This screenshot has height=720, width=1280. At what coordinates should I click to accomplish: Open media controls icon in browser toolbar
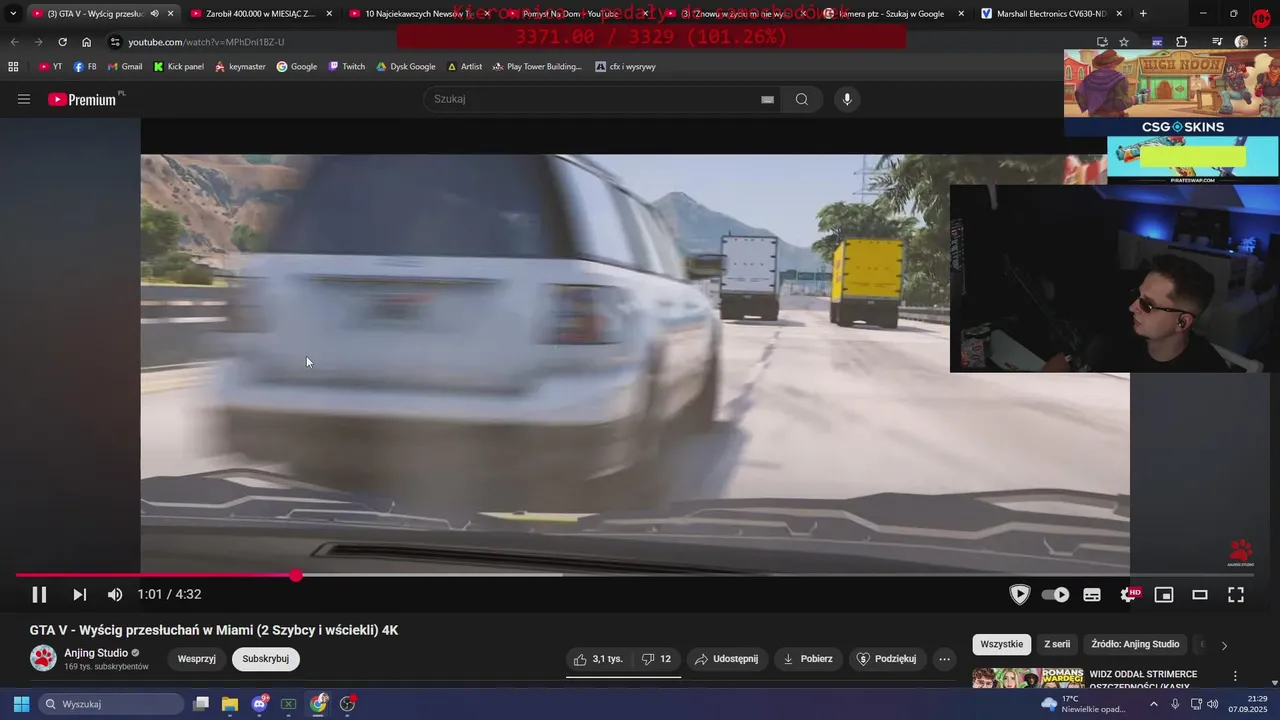coord(1217,42)
